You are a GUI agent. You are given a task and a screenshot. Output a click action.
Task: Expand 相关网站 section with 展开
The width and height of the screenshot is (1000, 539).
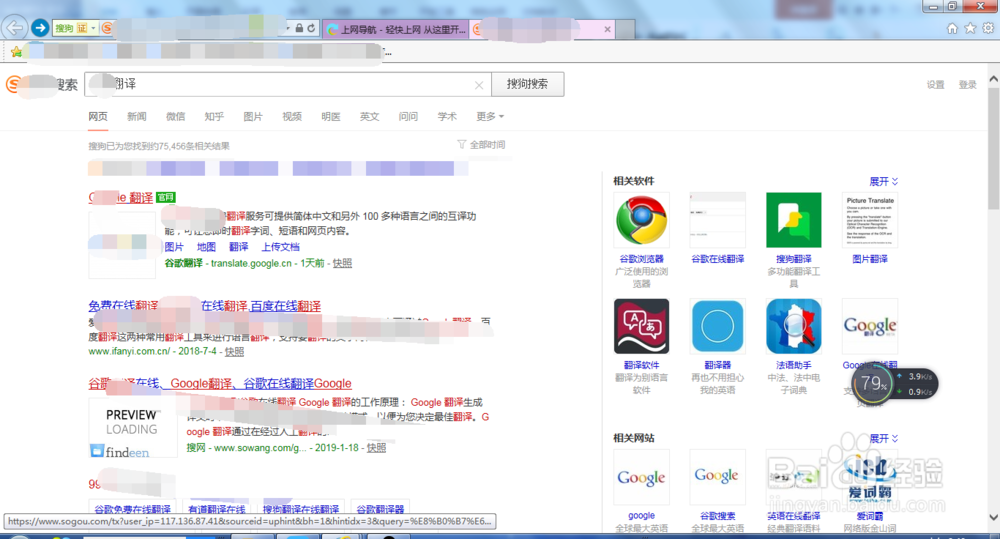click(x=884, y=438)
